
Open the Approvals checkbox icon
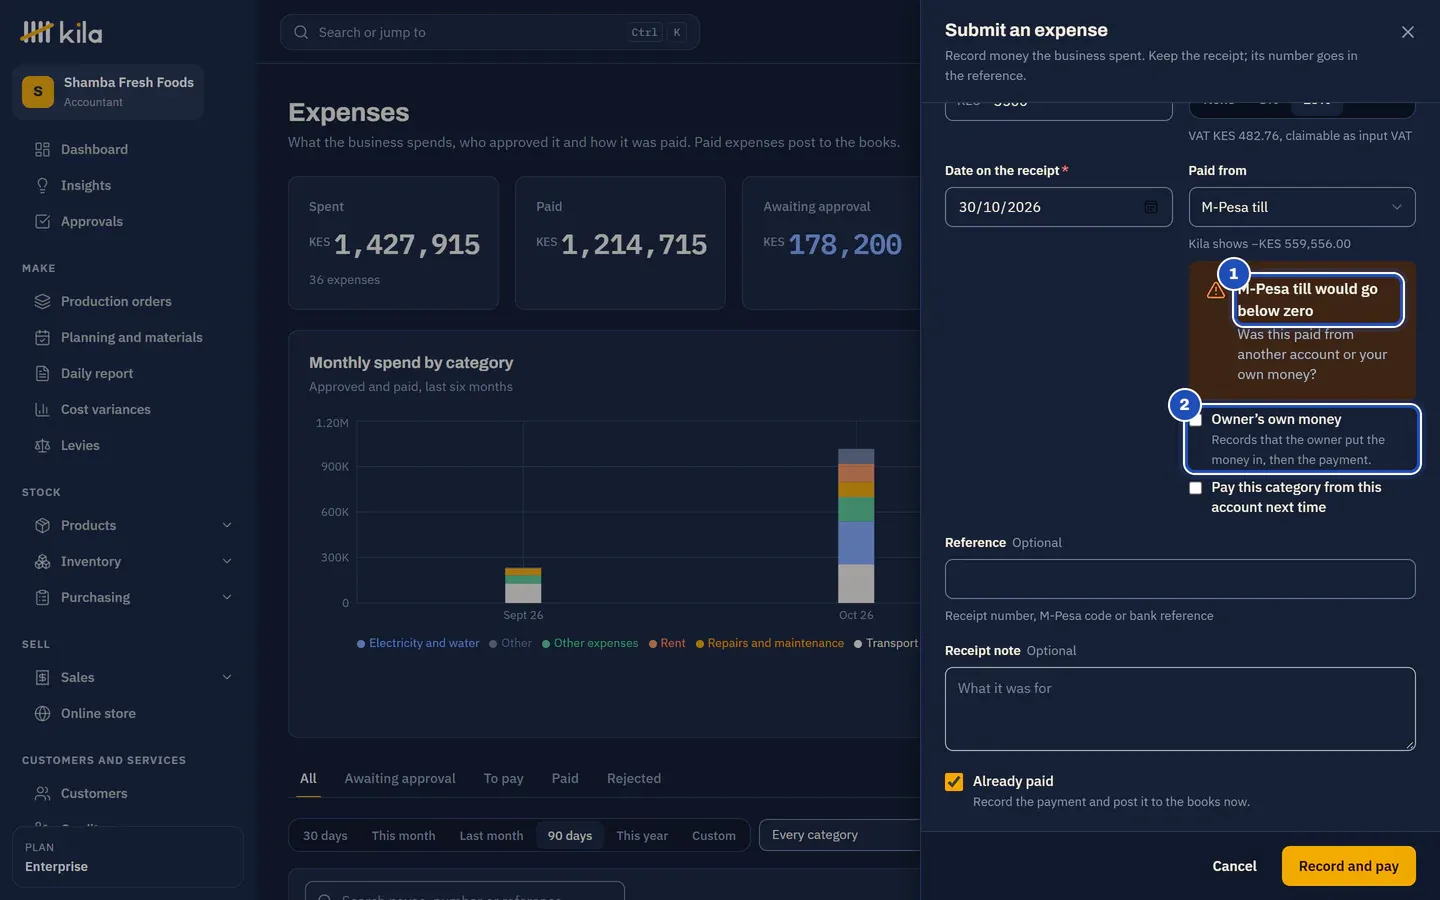coord(42,222)
